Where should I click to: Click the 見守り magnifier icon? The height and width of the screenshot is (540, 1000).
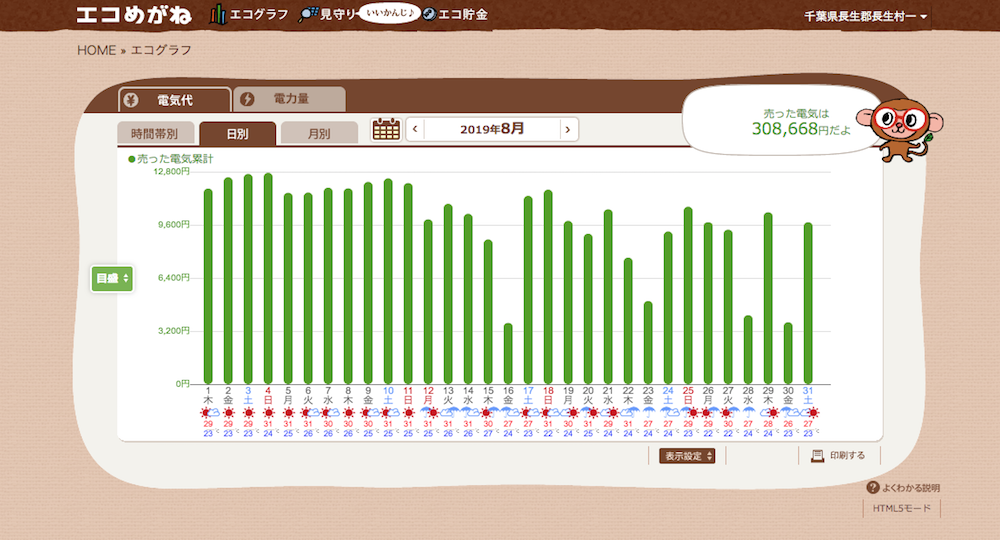click(x=308, y=15)
